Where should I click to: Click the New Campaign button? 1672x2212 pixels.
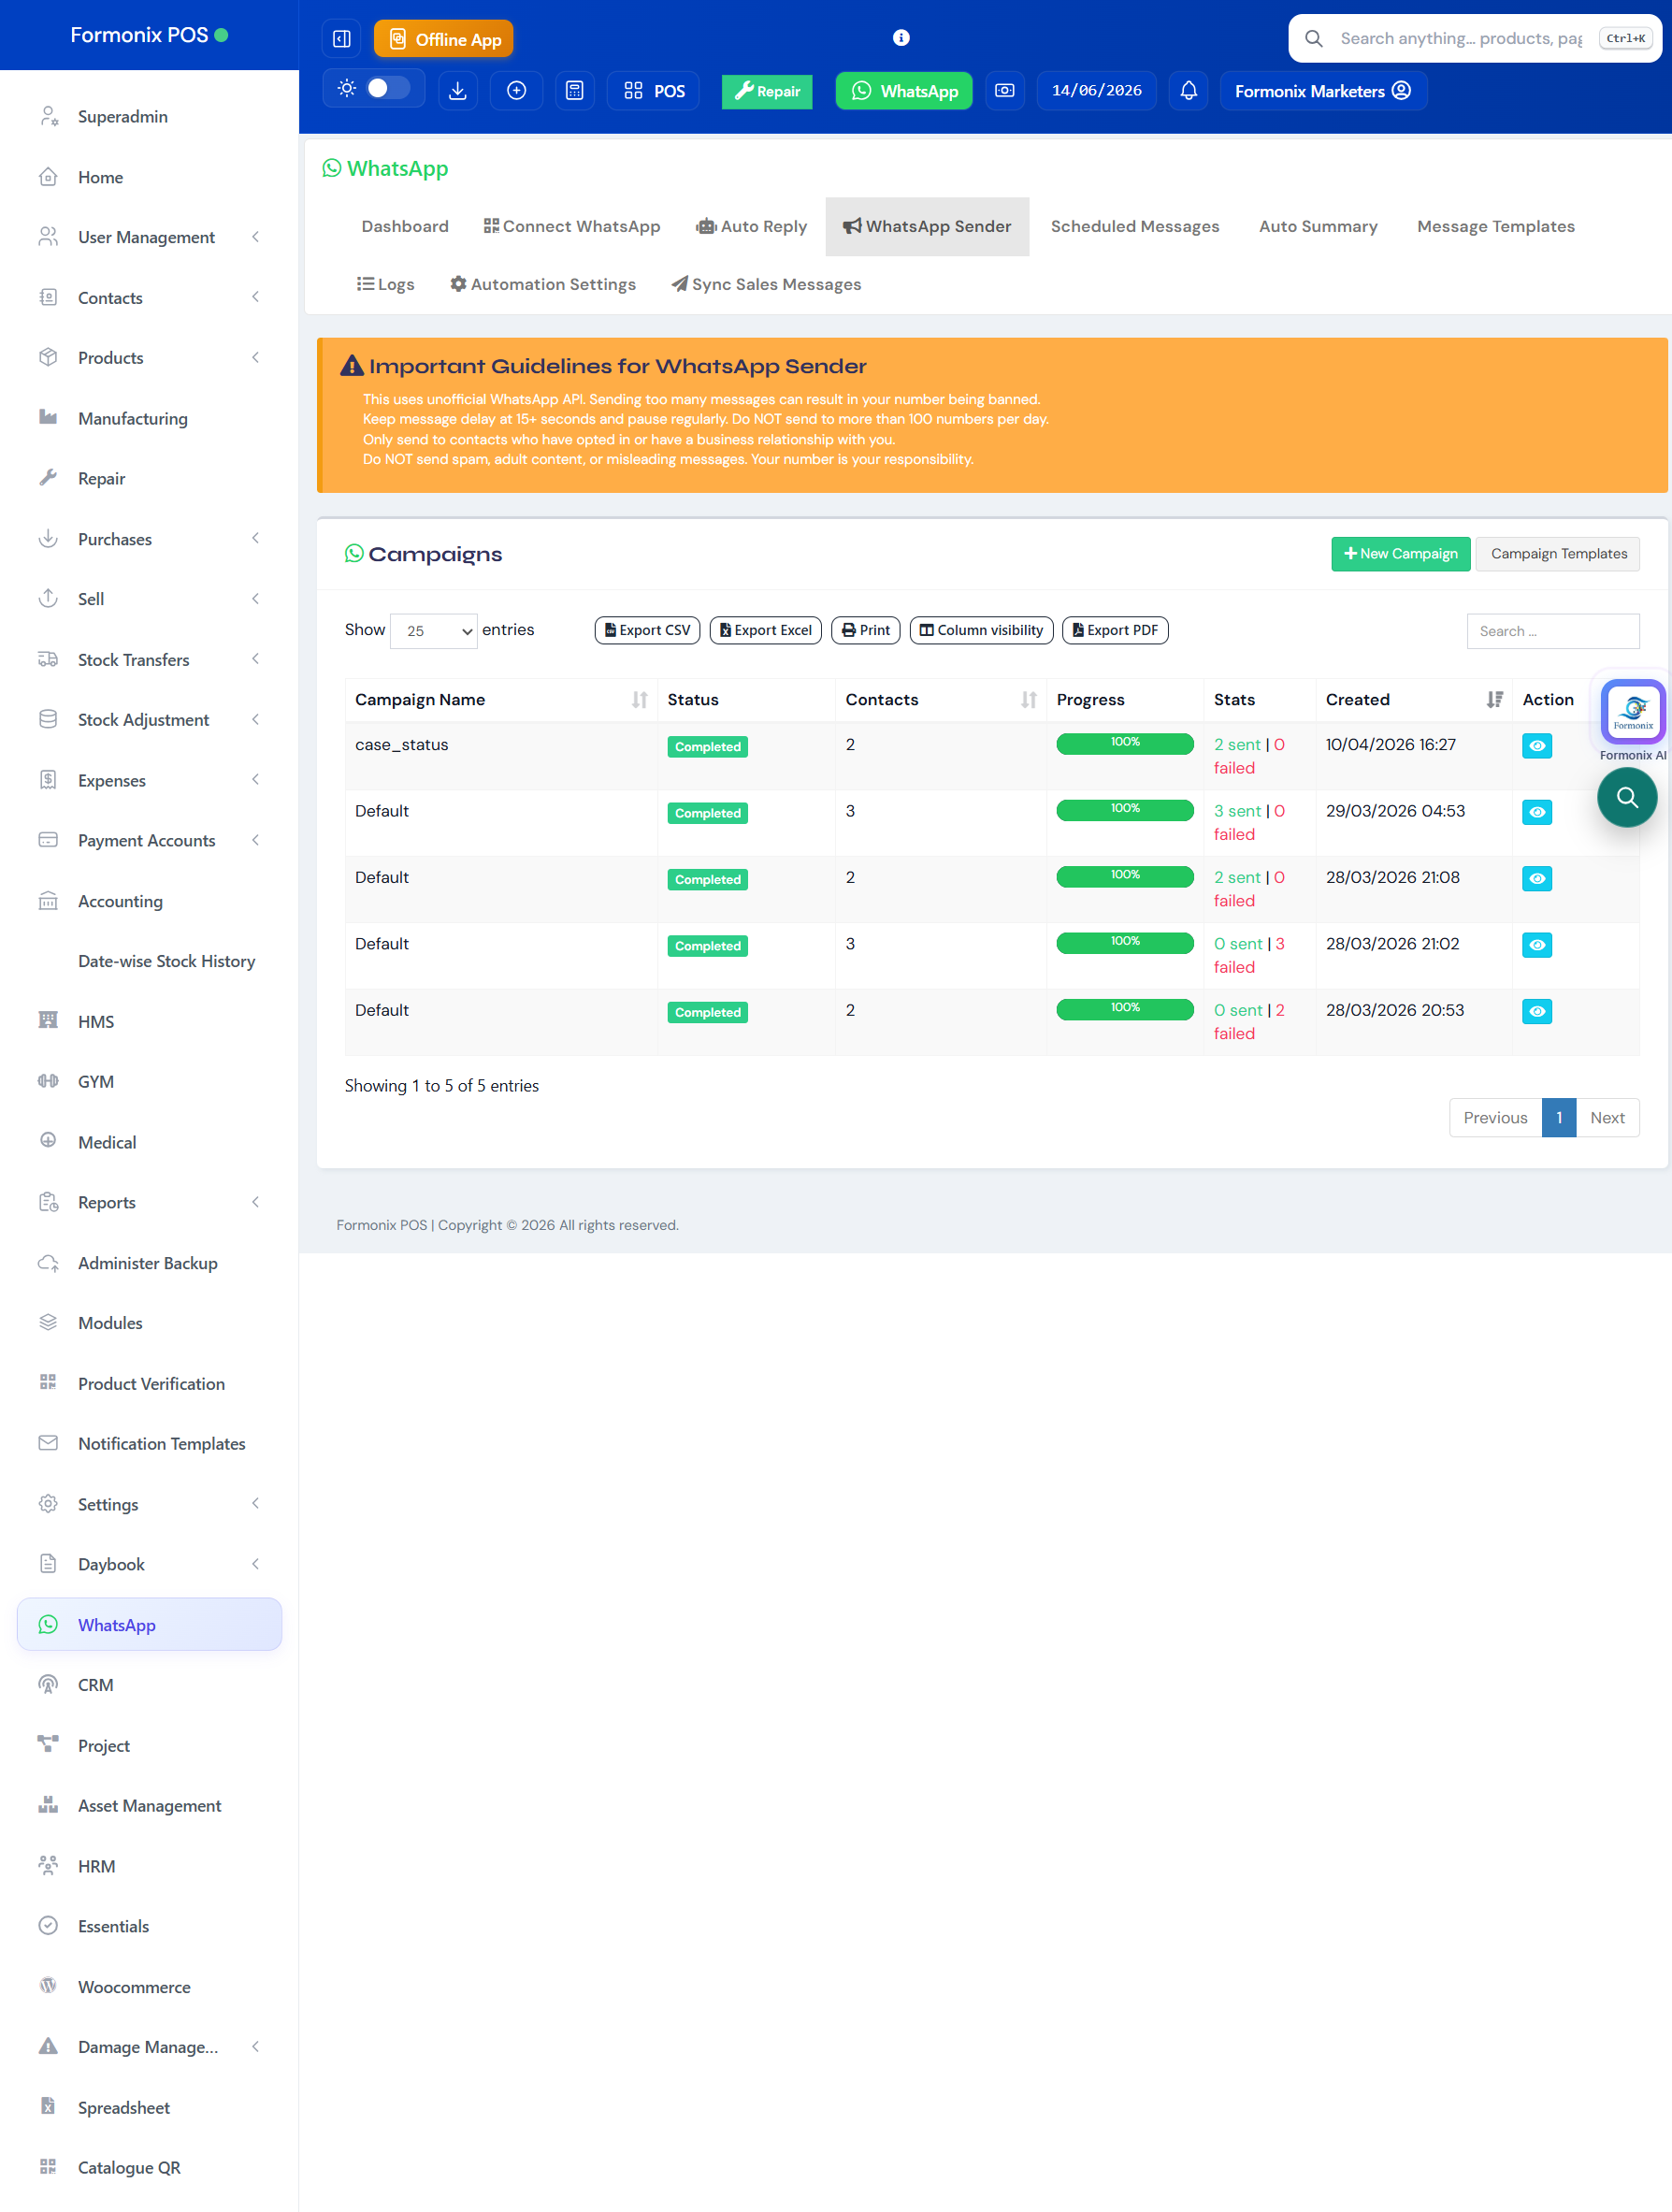(x=1400, y=554)
